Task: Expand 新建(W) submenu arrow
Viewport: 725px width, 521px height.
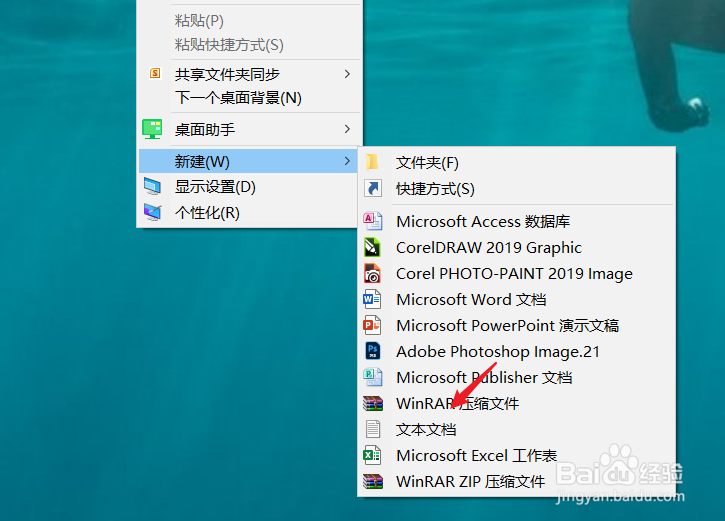Action: (x=347, y=161)
